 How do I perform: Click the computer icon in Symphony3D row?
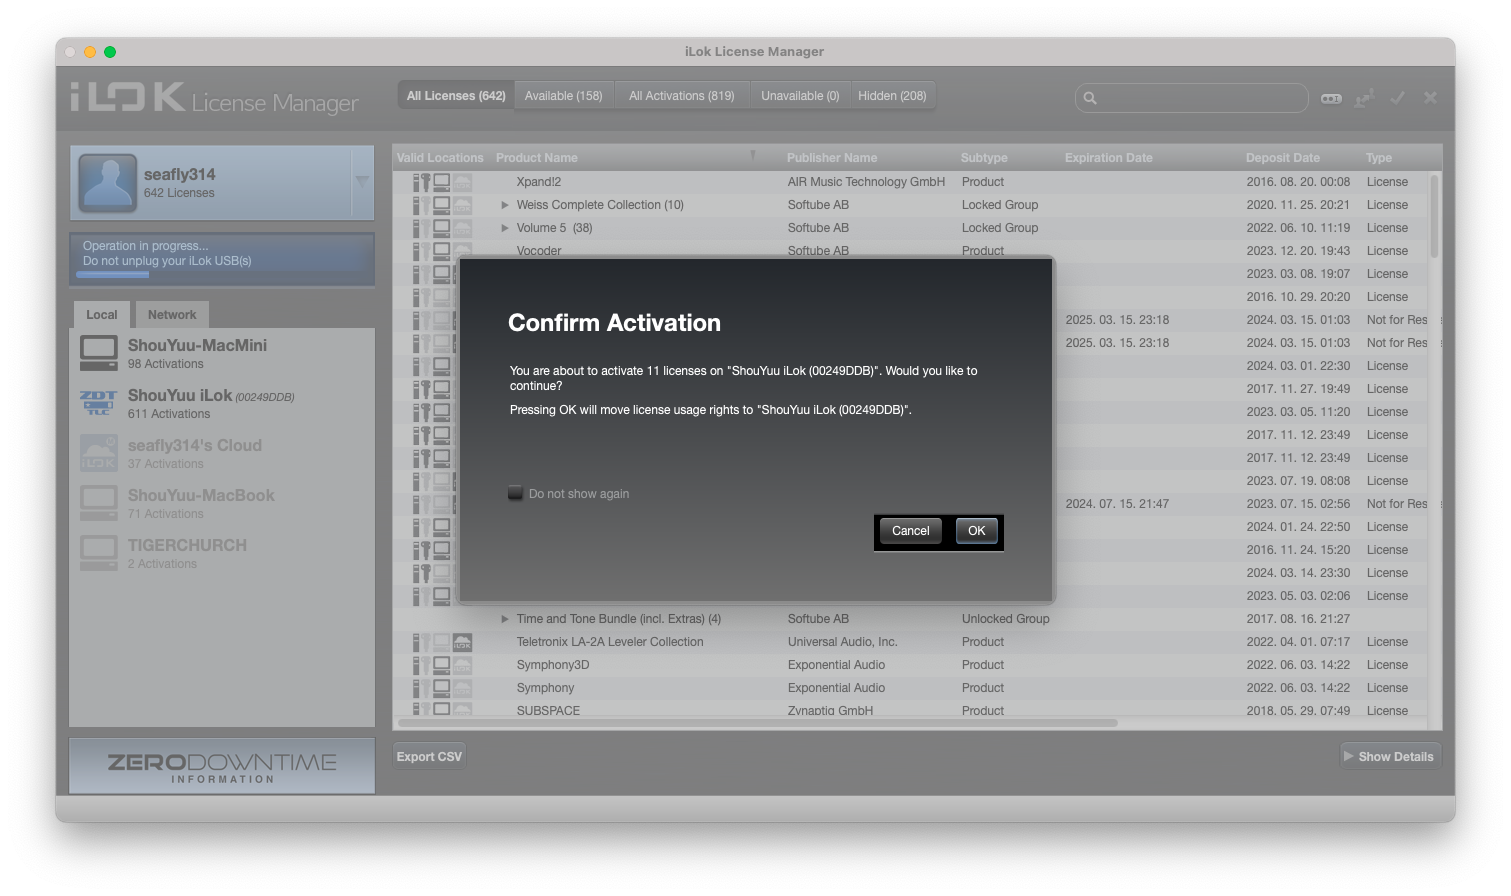pyautogui.click(x=441, y=665)
